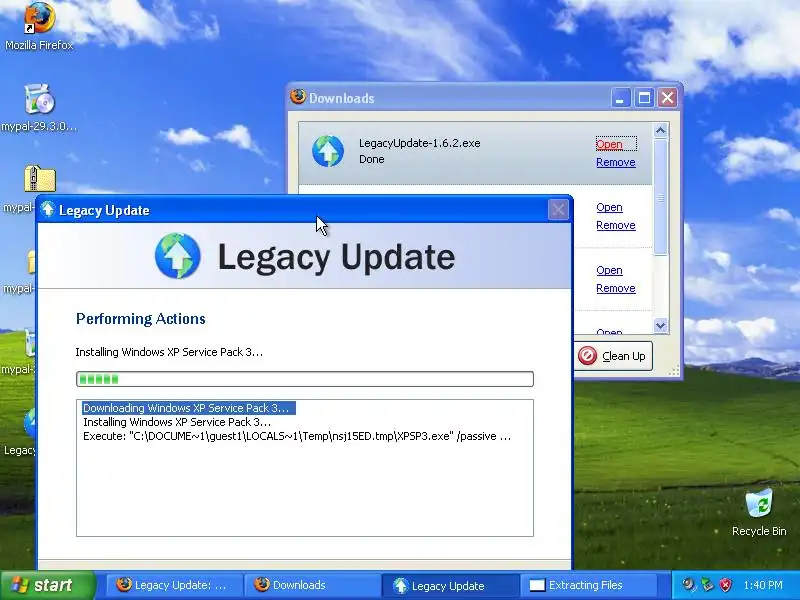Open the Recycle Bin
Screen dimensions: 800x600
(759, 512)
